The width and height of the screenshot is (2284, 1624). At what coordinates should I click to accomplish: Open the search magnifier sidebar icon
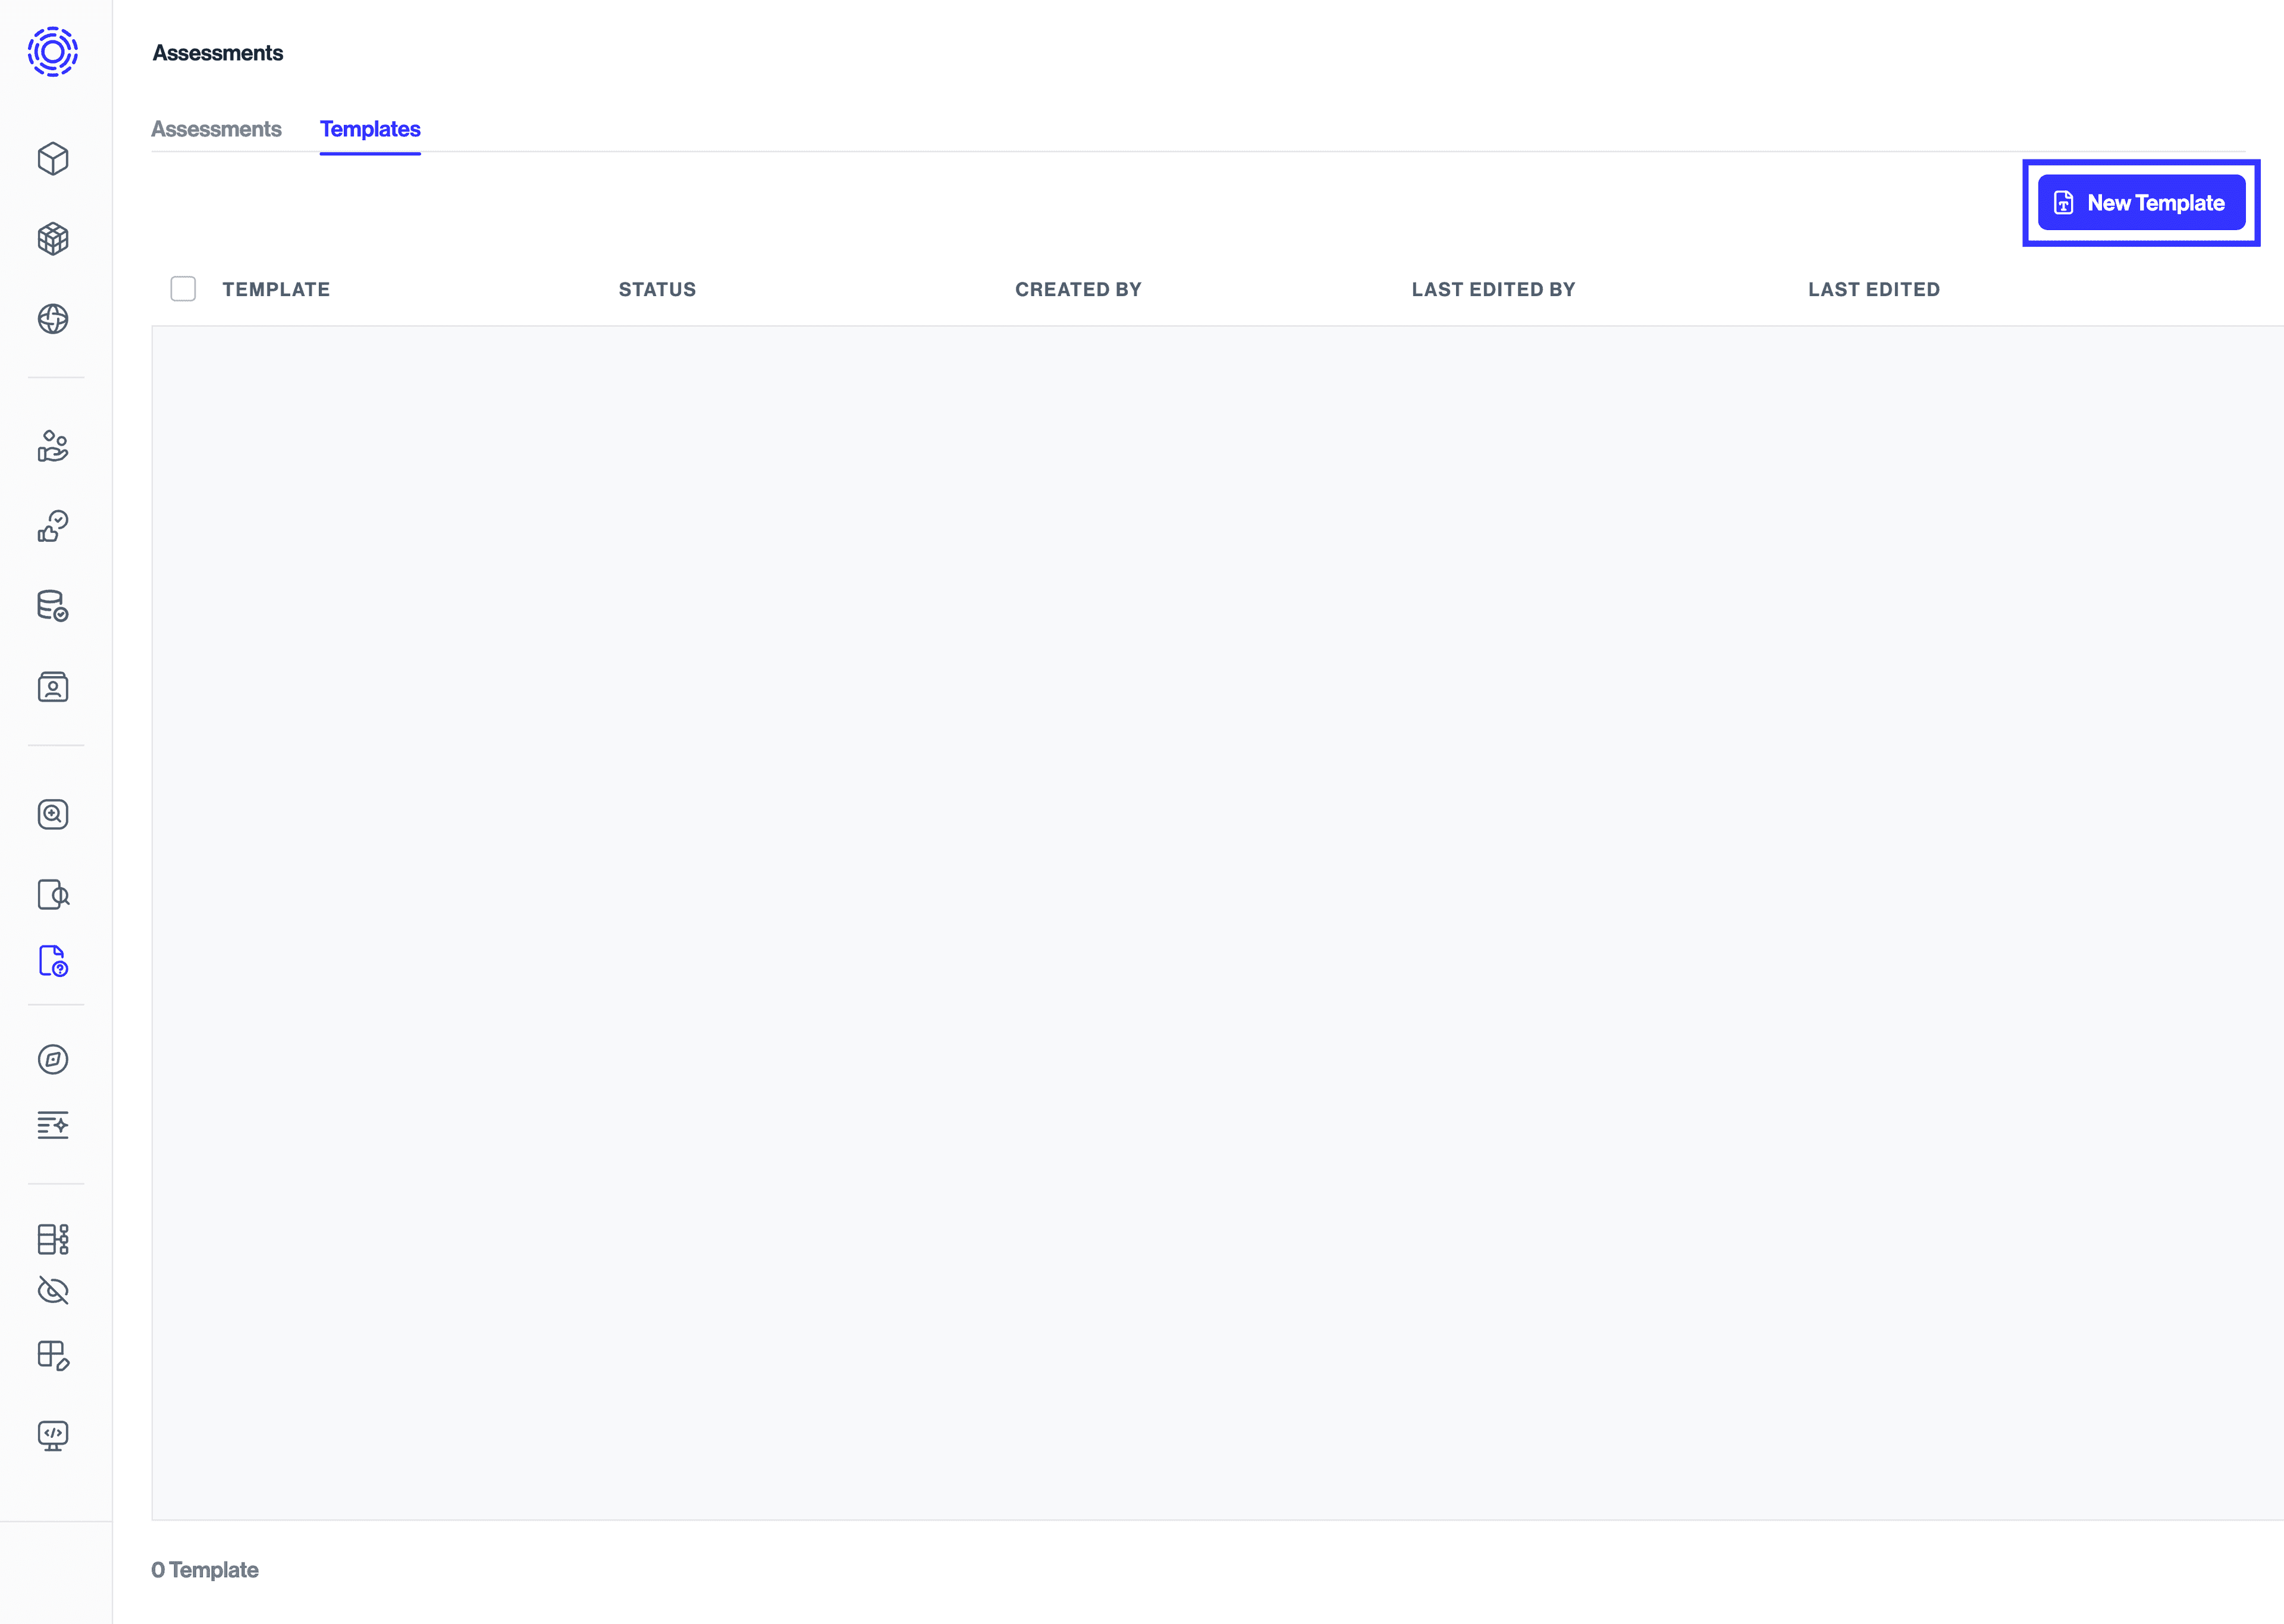point(52,813)
